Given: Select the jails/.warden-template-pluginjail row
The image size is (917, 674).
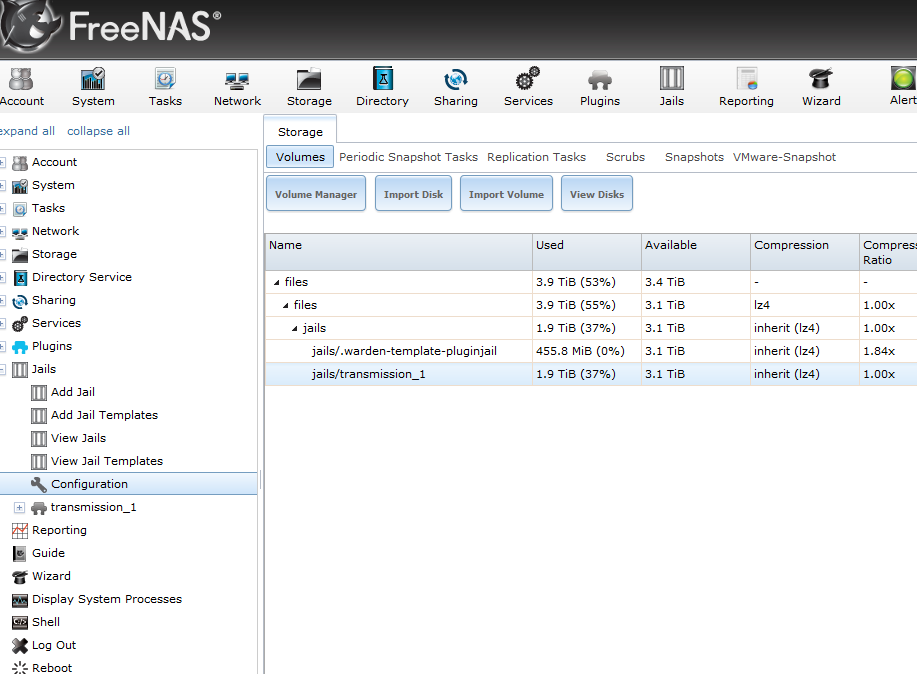Looking at the screenshot, I should pos(591,351).
